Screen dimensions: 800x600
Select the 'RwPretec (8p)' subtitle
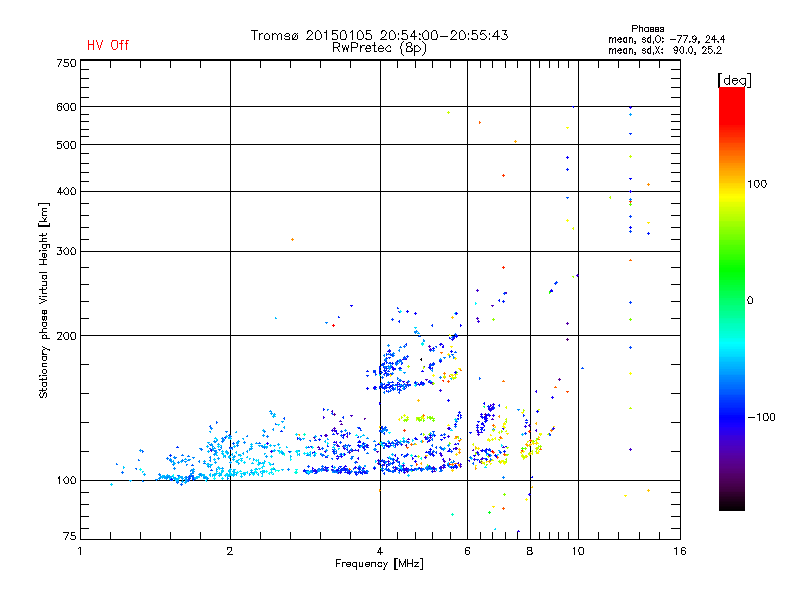[x=379, y=48]
